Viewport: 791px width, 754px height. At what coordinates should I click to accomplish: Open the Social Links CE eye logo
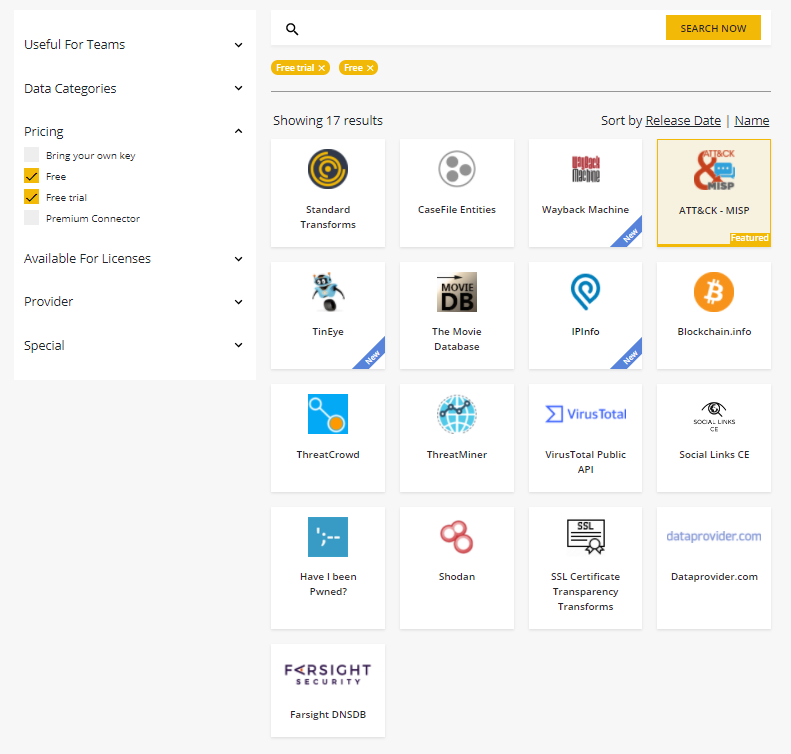[x=714, y=417]
